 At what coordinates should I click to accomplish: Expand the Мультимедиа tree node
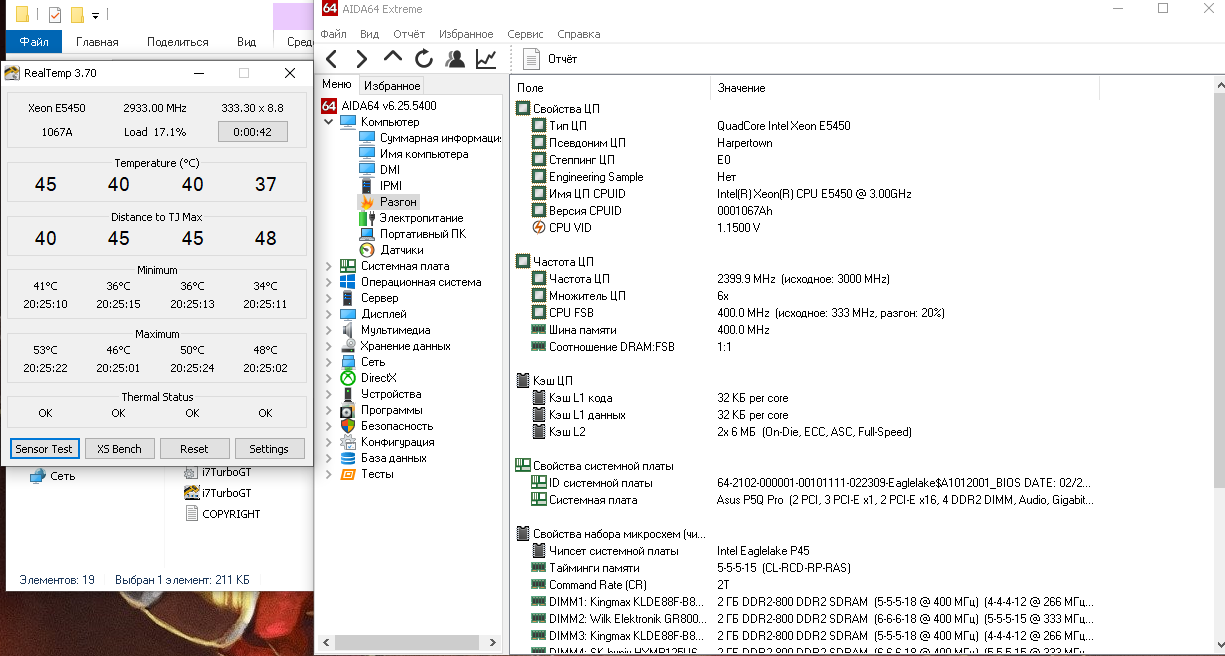pos(328,330)
